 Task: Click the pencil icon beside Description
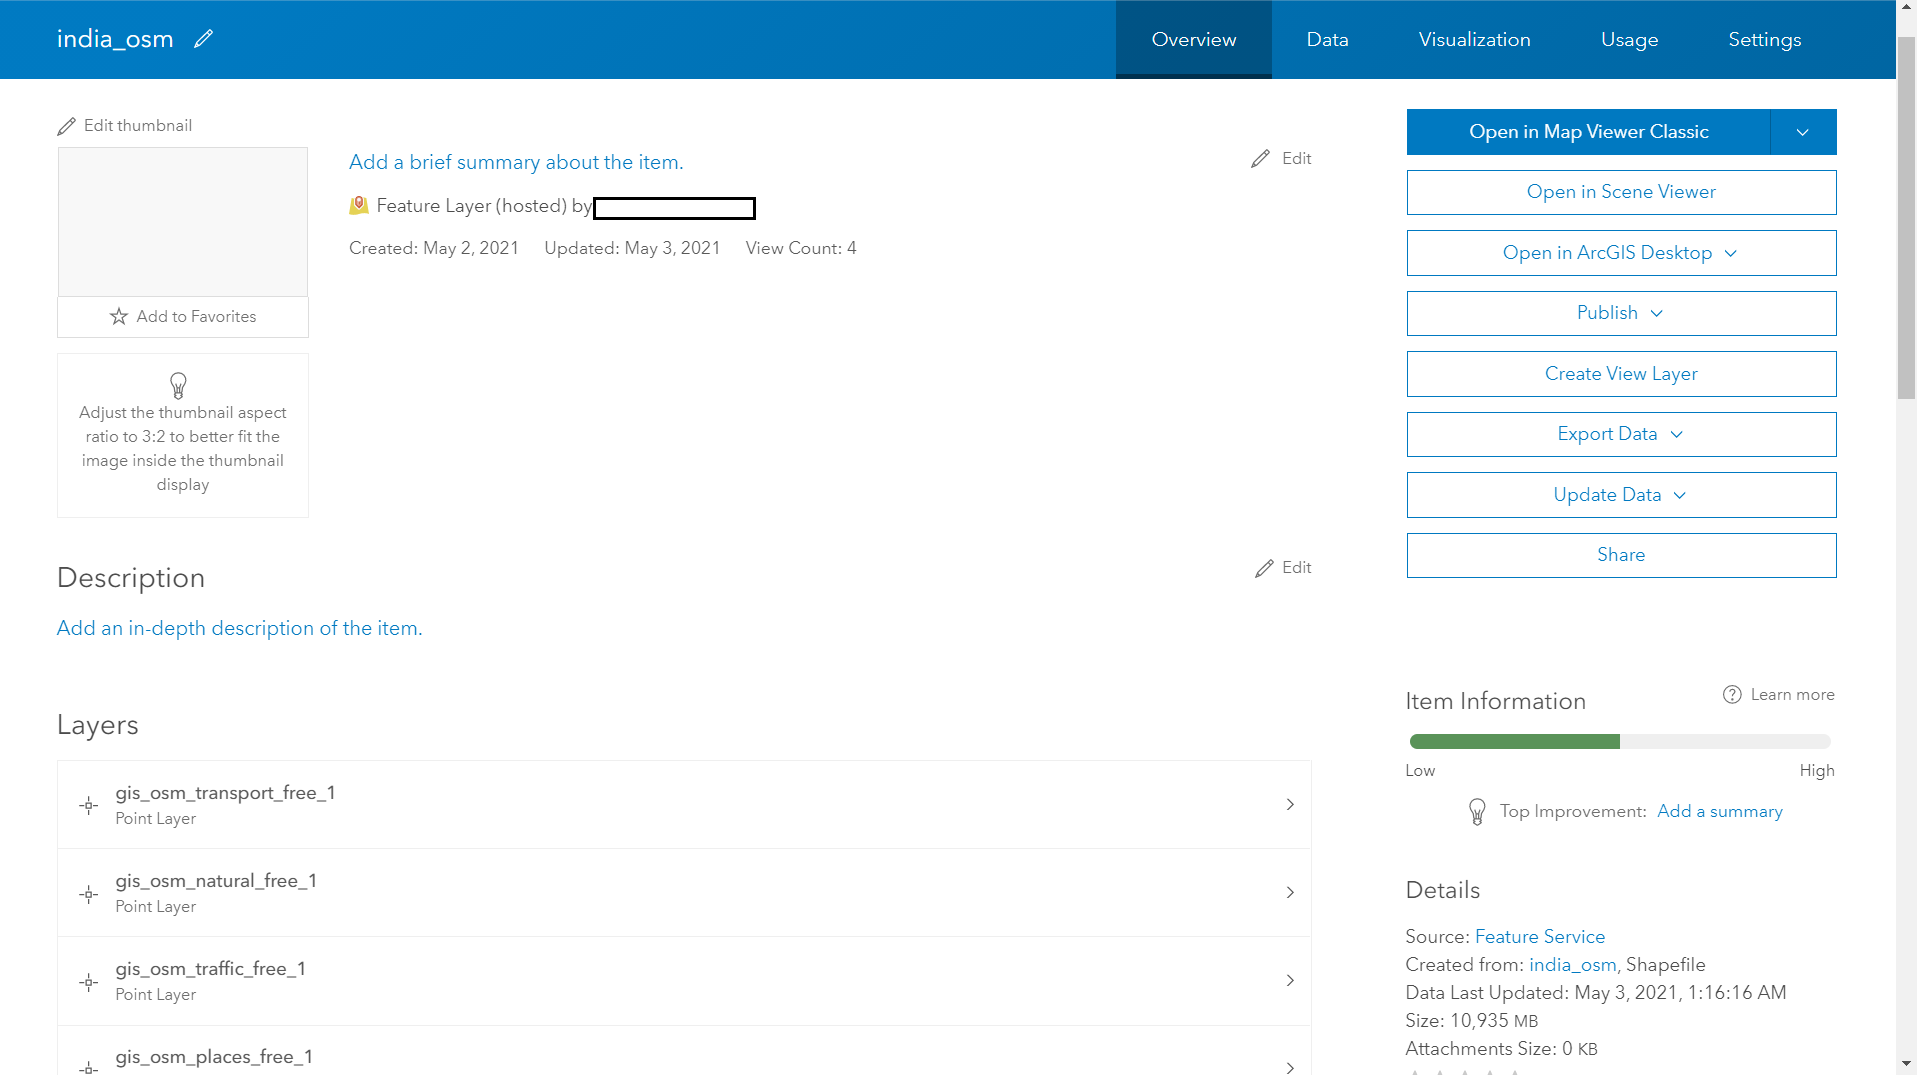[1261, 567]
